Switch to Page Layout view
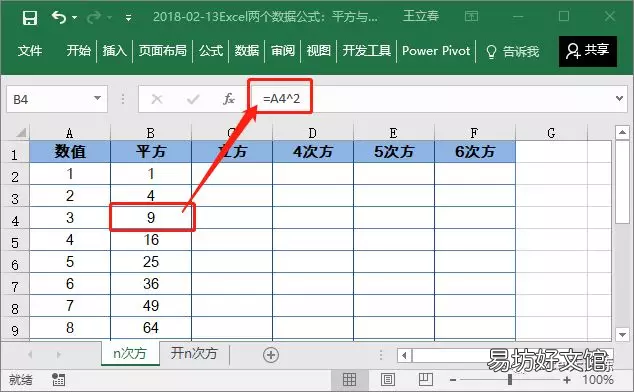The height and width of the screenshot is (392, 634). click(x=388, y=379)
